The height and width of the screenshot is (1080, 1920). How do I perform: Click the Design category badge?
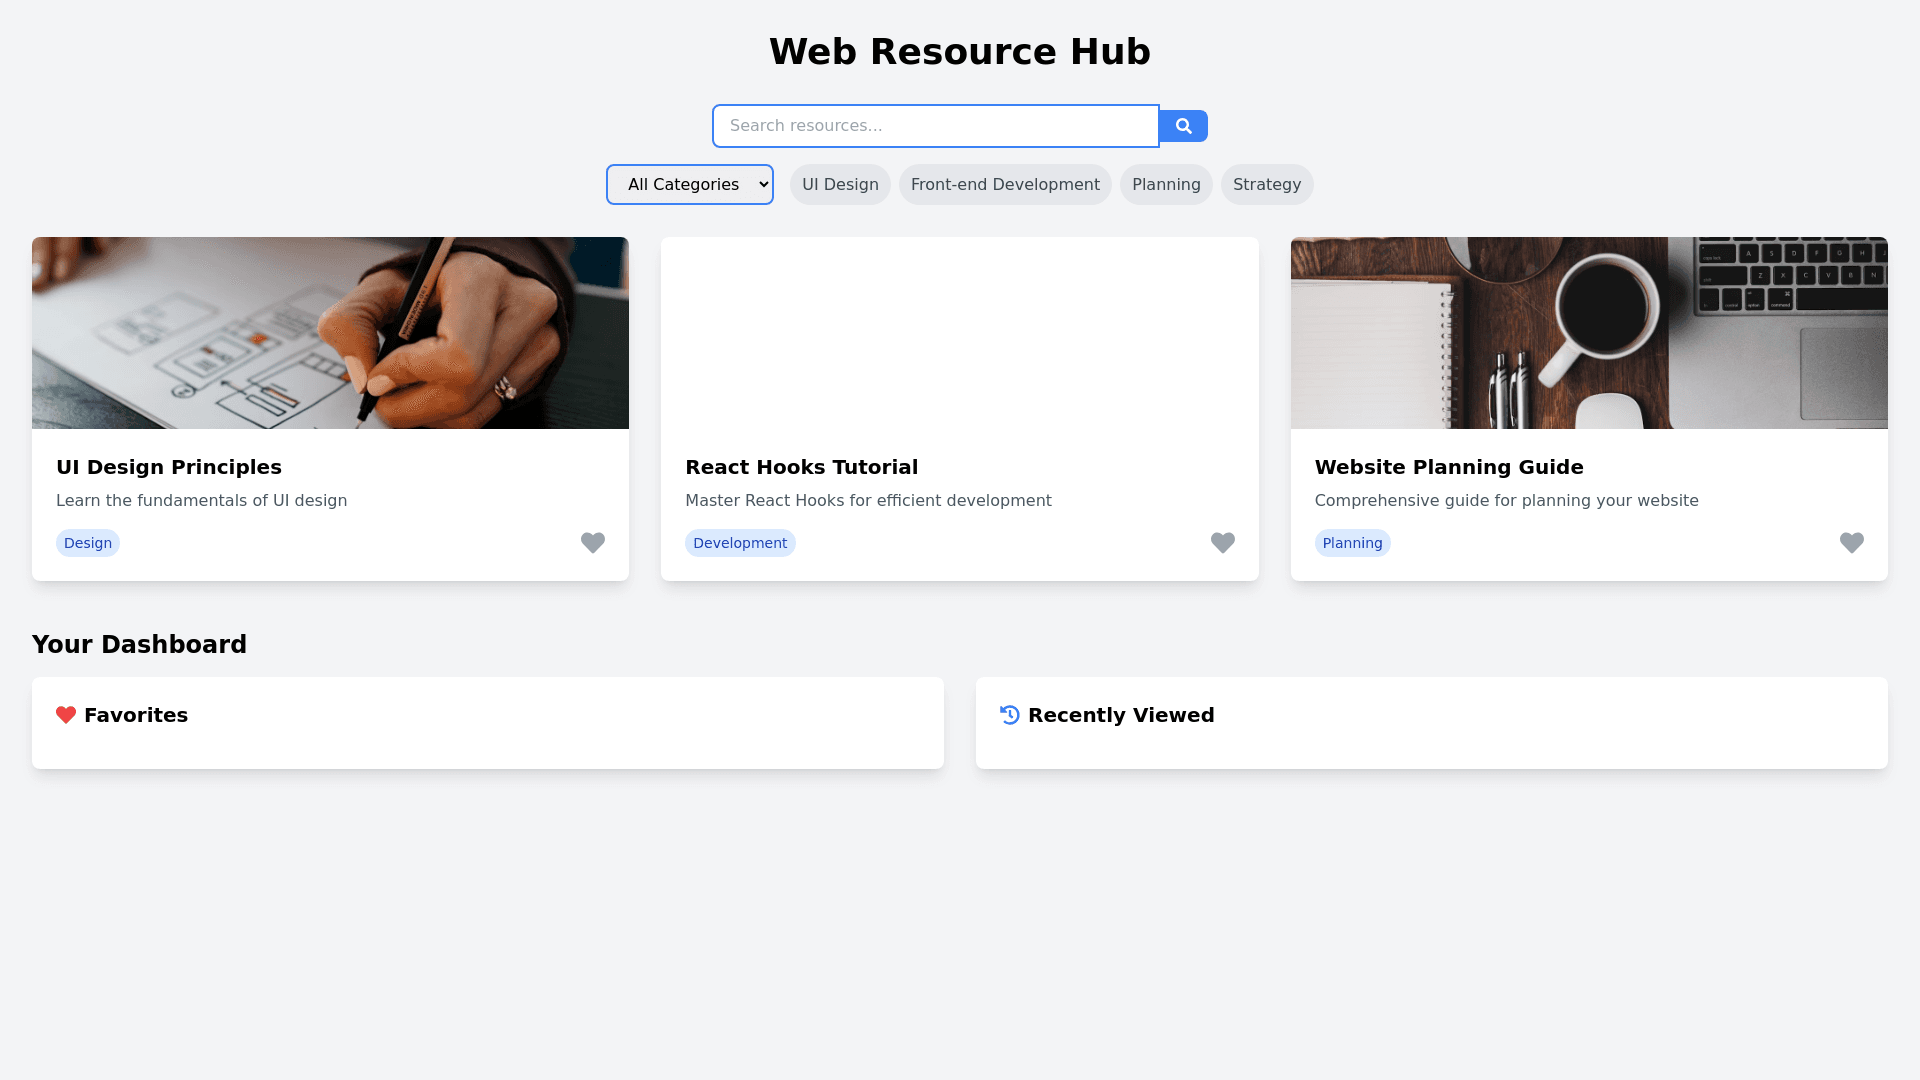[x=88, y=543]
